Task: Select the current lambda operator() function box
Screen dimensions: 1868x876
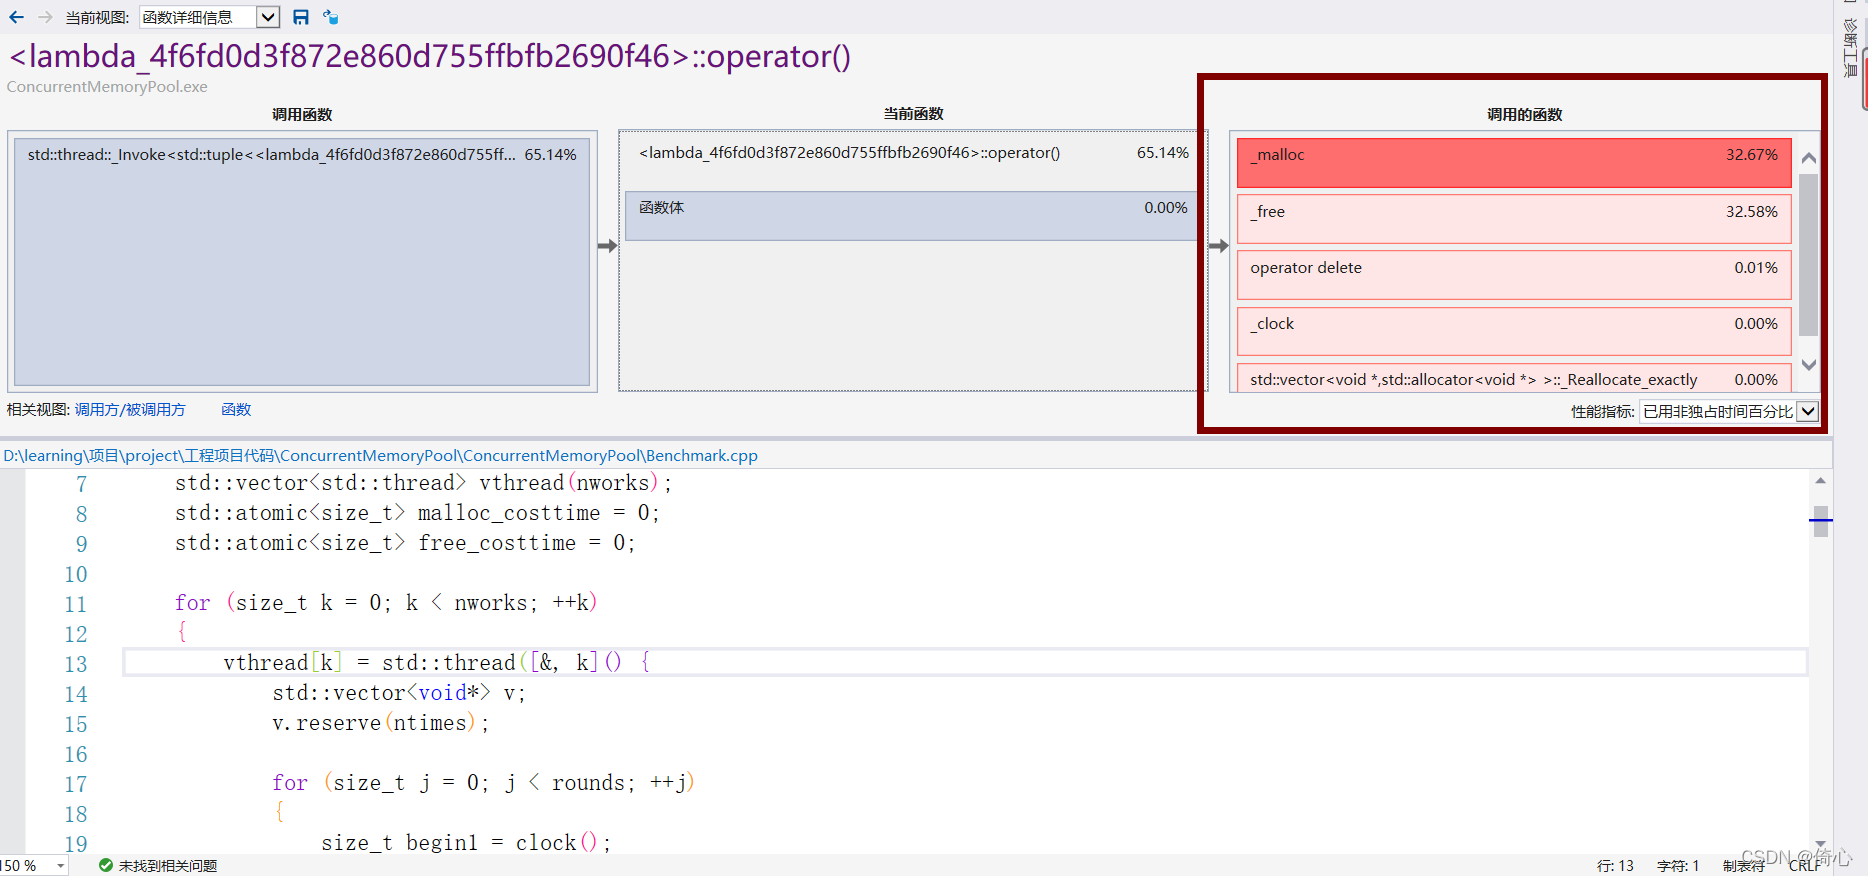Action: click(913, 153)
